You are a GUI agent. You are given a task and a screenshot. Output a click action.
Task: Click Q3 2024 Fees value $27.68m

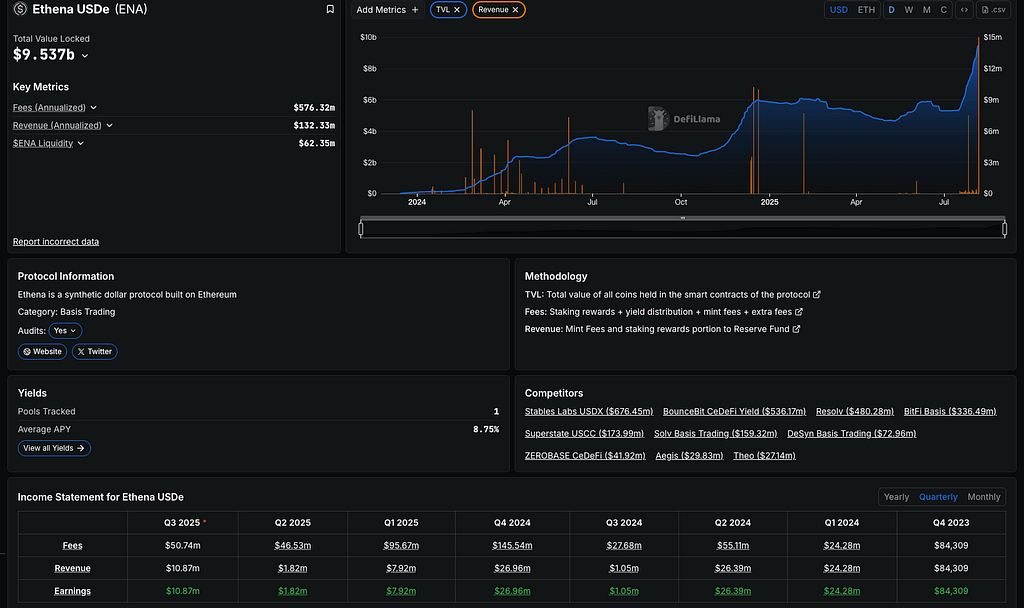(x=624, y=545)
